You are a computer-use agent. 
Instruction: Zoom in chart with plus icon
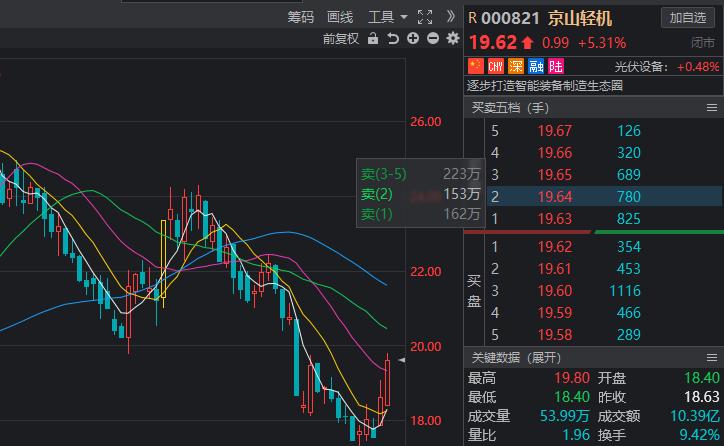(x=413, y=38)
